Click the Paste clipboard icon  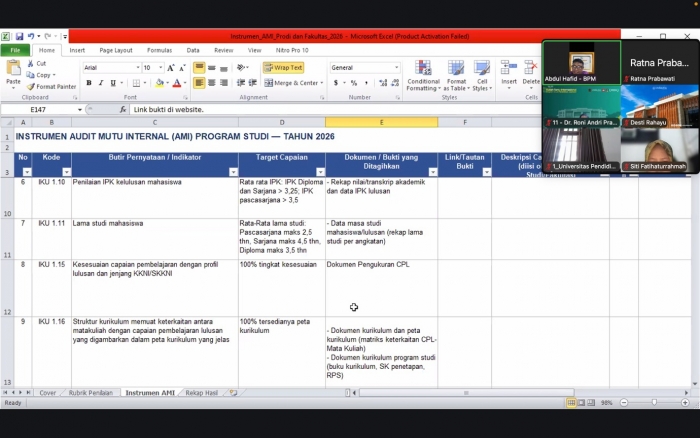[13, 68]
